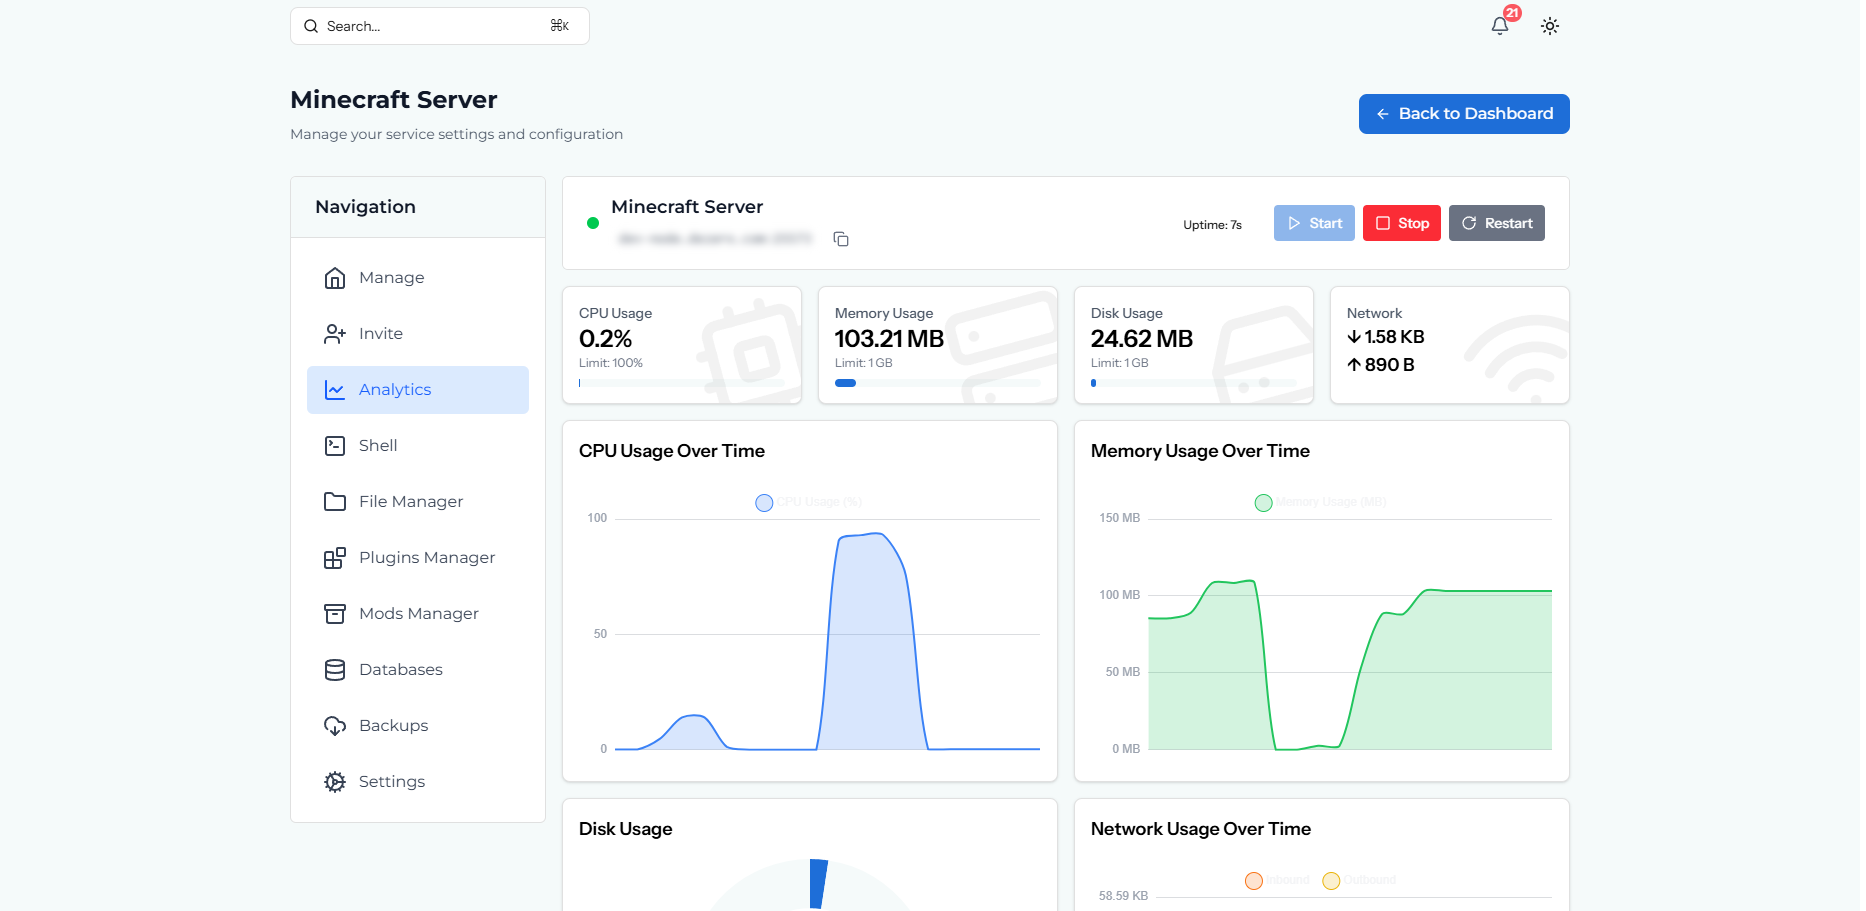The image size is (1866, 911).
Task: Toggle the light/dark theme sun icon
Action: (1549, 26)
